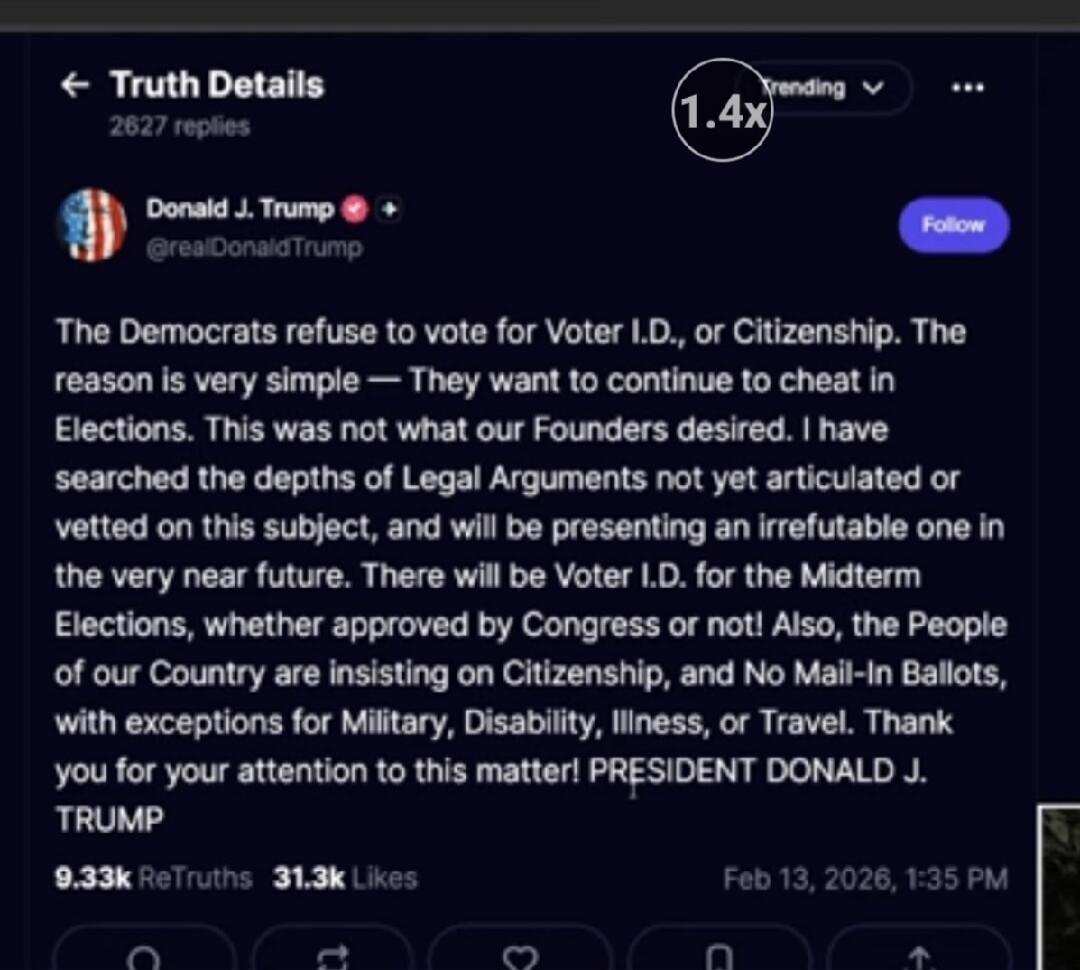
Task: Adjust the 1.4x playback speed control
Action: [x=722, y=110]
